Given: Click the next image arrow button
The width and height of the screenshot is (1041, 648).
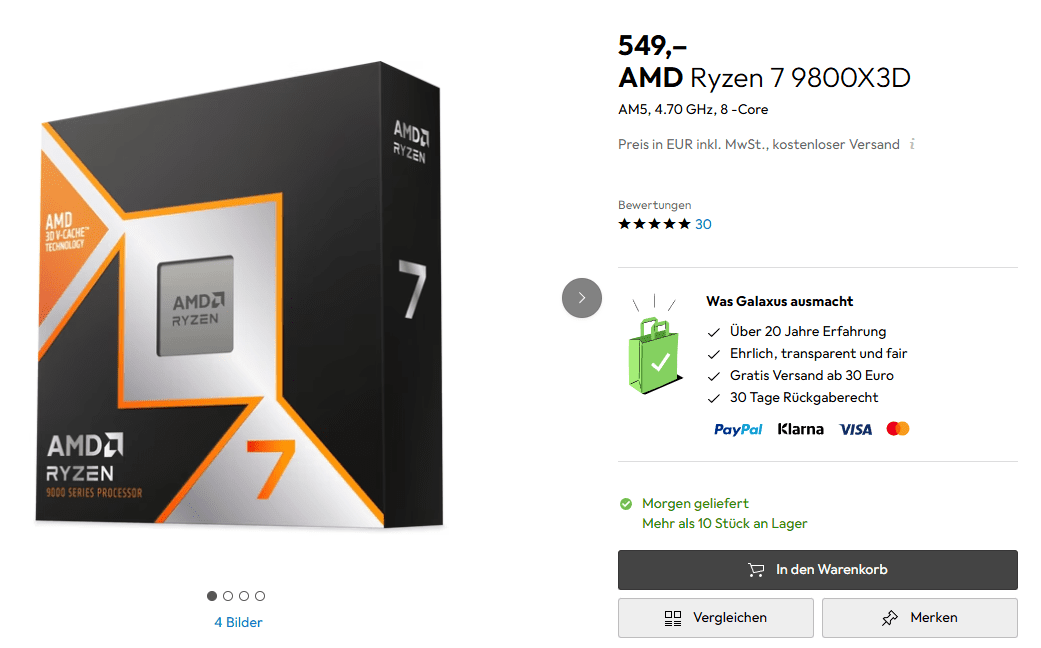Looking at the screenshot, I should [x=582, y=298].
